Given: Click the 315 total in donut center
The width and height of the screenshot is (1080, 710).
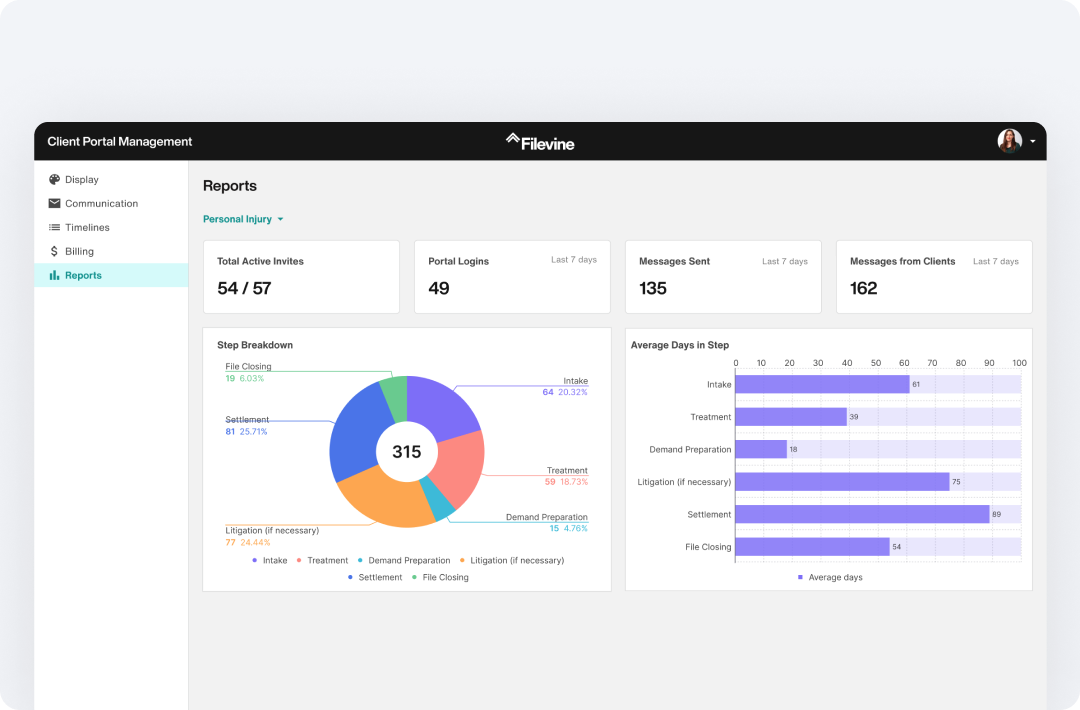Looking at the screenshot, I should pyautogui.click(x=407, y=452).
